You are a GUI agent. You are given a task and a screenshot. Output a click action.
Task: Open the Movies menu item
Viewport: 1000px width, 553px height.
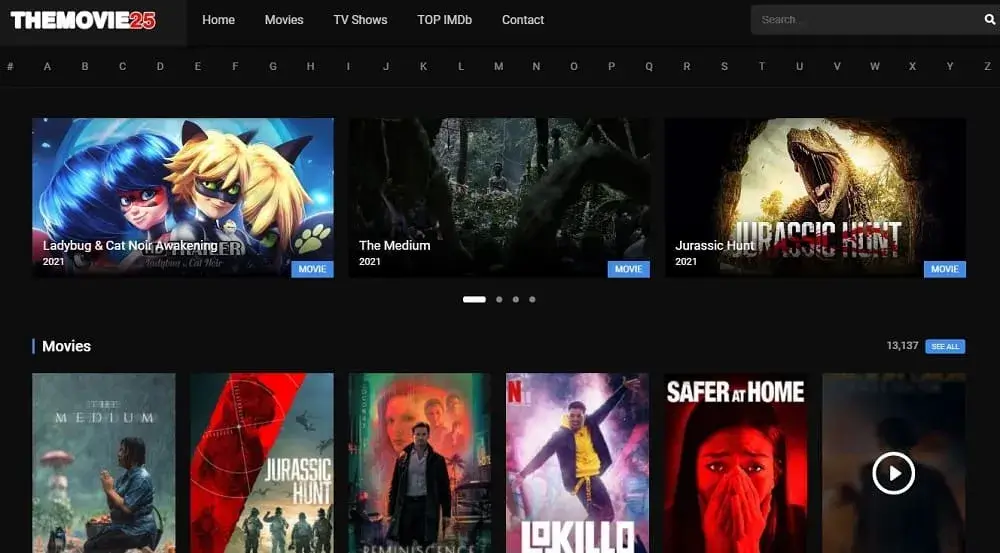coord(284,20)
